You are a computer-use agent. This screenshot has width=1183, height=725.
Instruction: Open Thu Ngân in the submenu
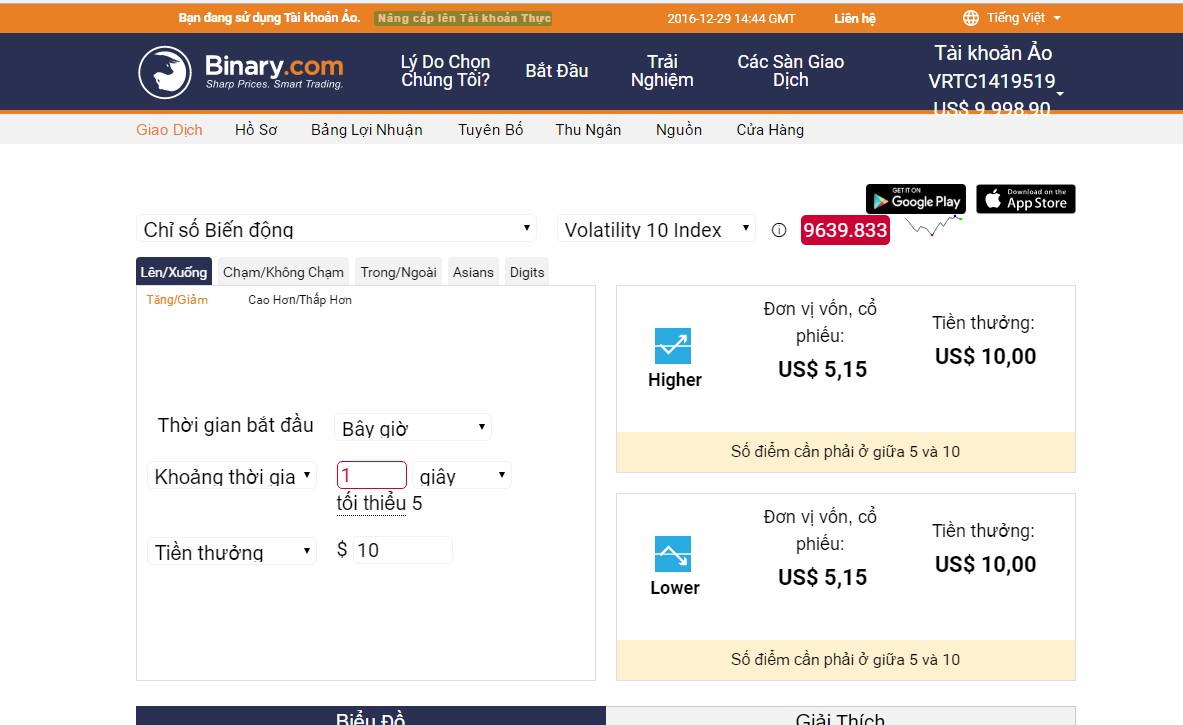[x=588, y=130]
